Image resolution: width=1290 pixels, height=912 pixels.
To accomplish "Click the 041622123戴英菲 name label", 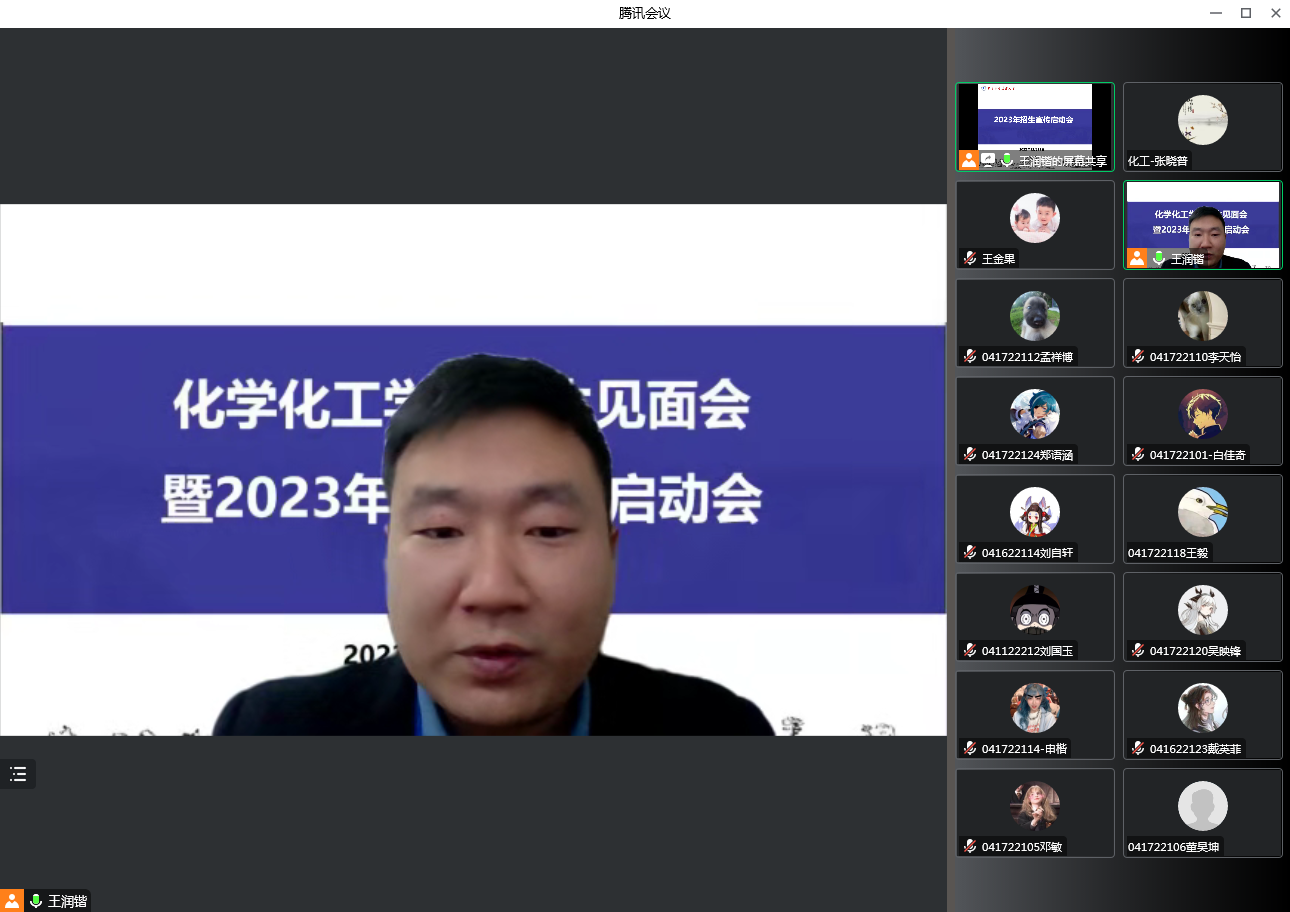I will tap(1194, 749).
